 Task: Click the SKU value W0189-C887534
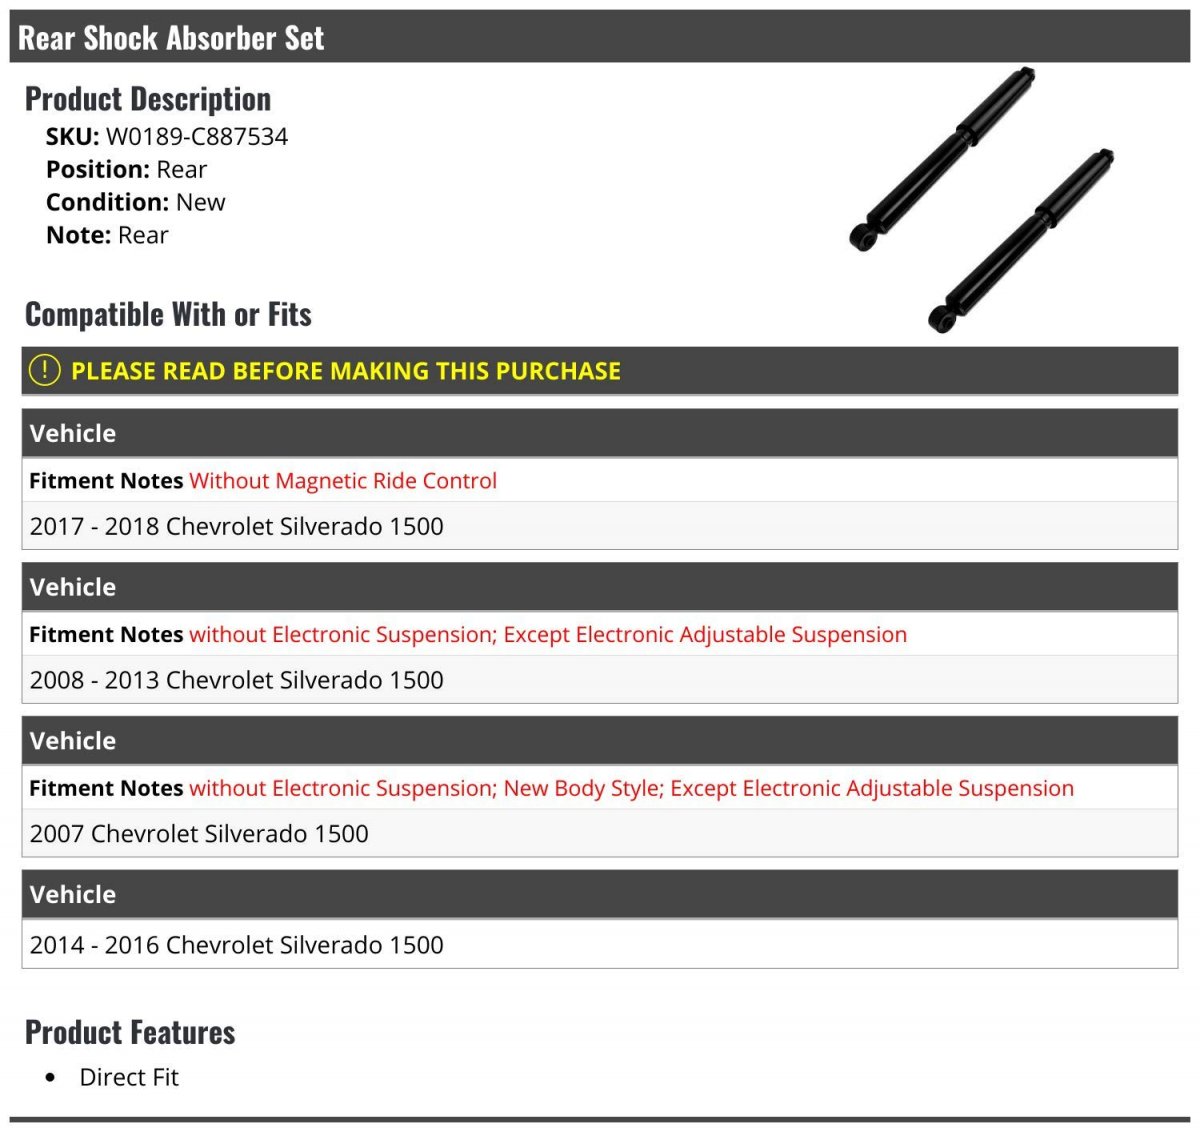pos(197,137)
